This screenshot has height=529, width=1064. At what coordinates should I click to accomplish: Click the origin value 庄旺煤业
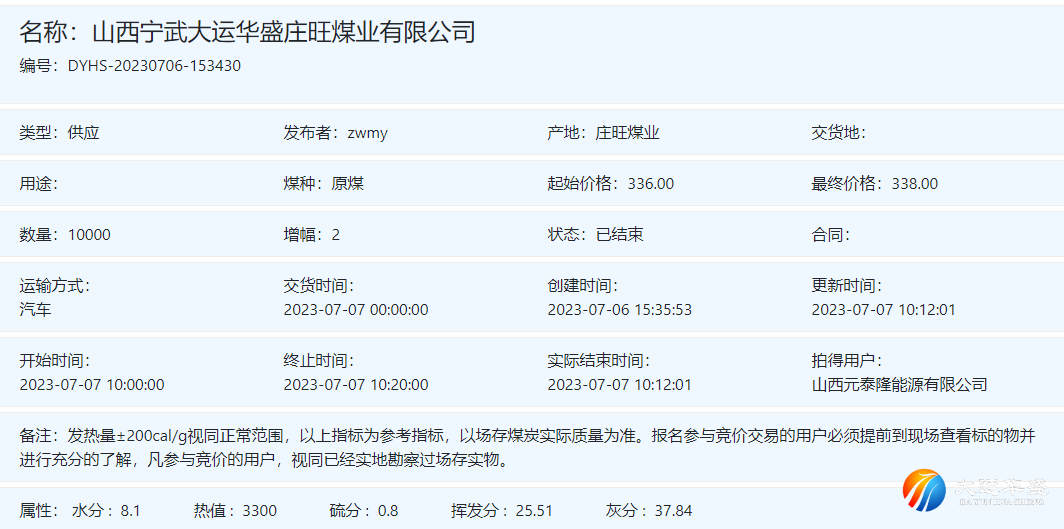point(627,133)
